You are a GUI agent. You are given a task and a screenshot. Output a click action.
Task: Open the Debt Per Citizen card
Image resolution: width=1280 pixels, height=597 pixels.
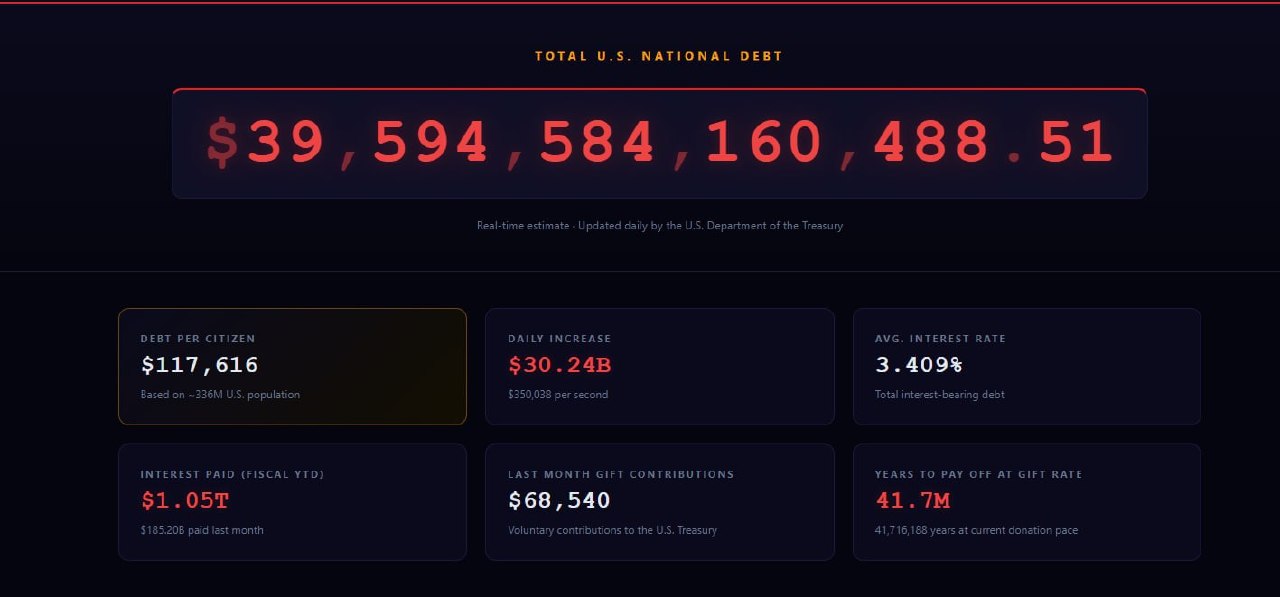tap(292, 366)
